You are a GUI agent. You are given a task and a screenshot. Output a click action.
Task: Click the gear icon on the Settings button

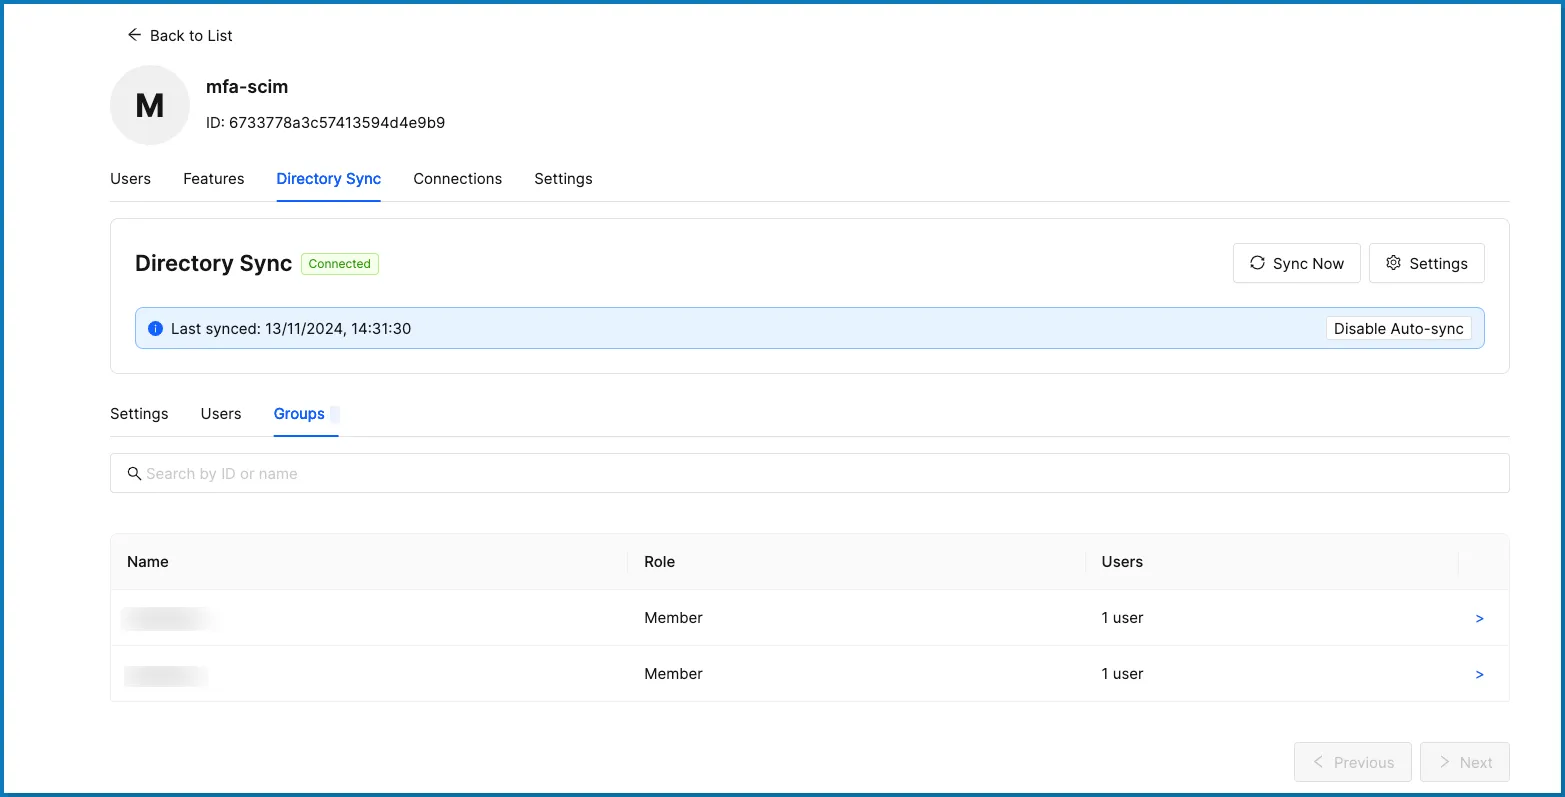point(1394,263)
